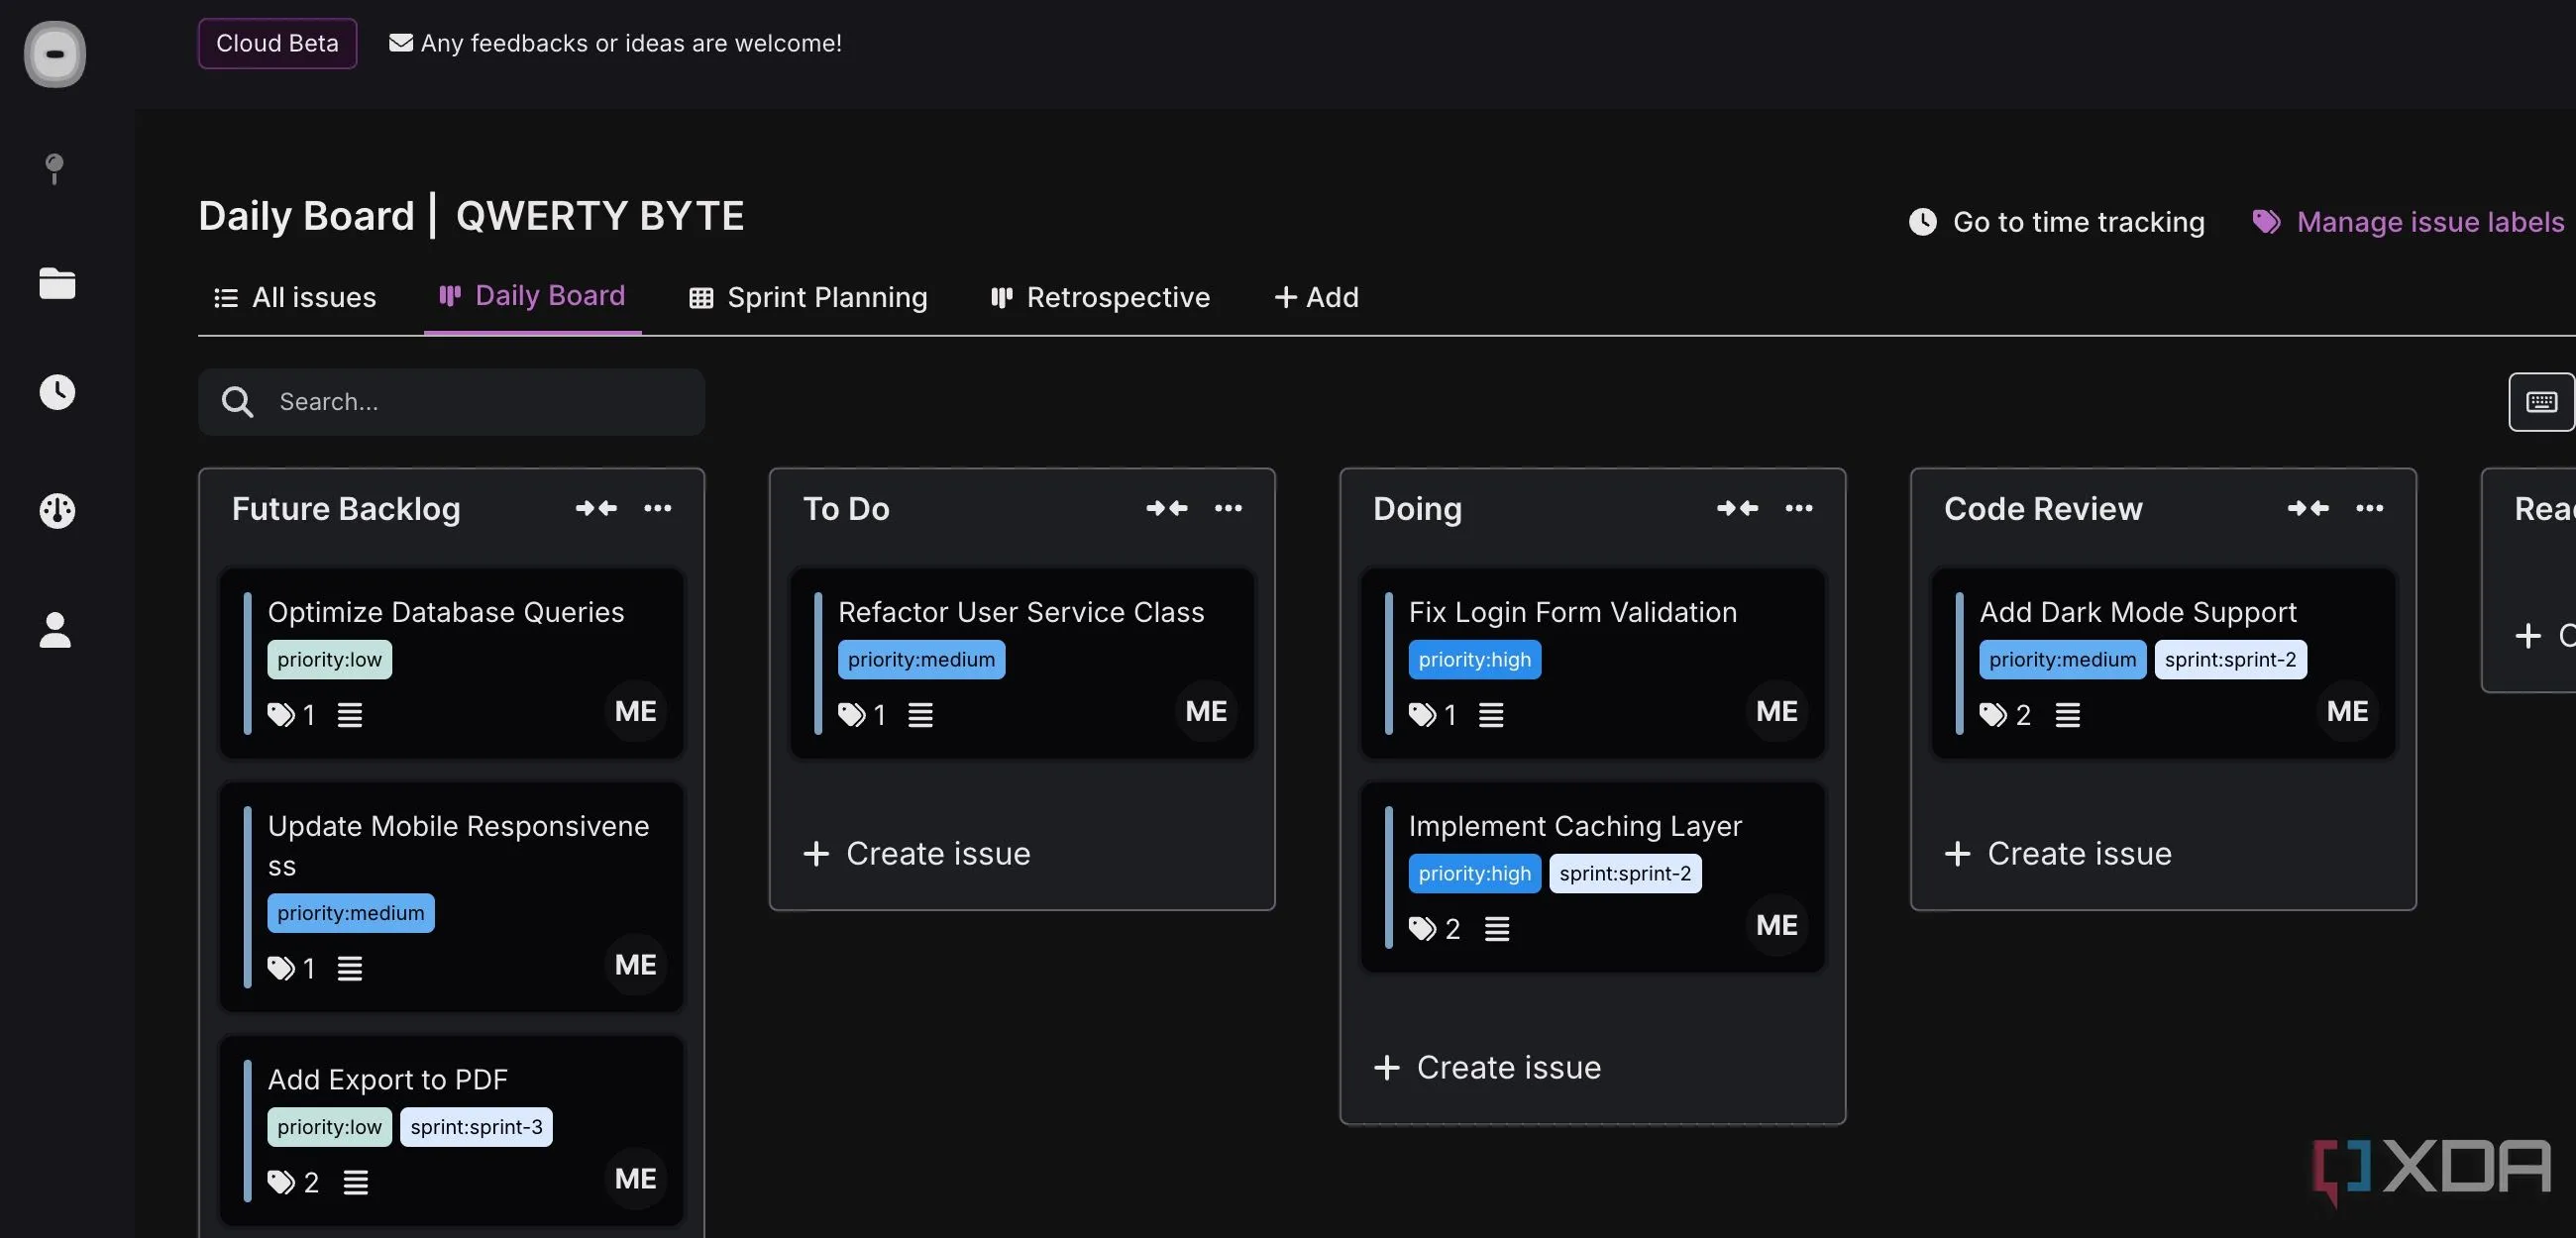Click ME assignee avatar on Refactor User Service Class
Image resolution: width=2576 pixels, height=1238 pixels.
(1206, 711)
